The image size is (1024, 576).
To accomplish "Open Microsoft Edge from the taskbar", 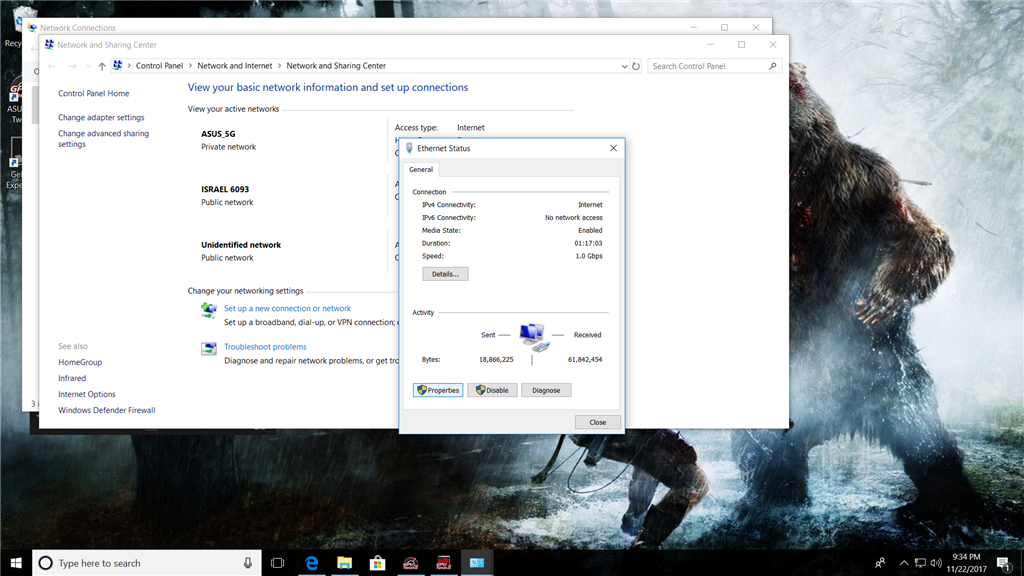I will [x=312, y=563].
